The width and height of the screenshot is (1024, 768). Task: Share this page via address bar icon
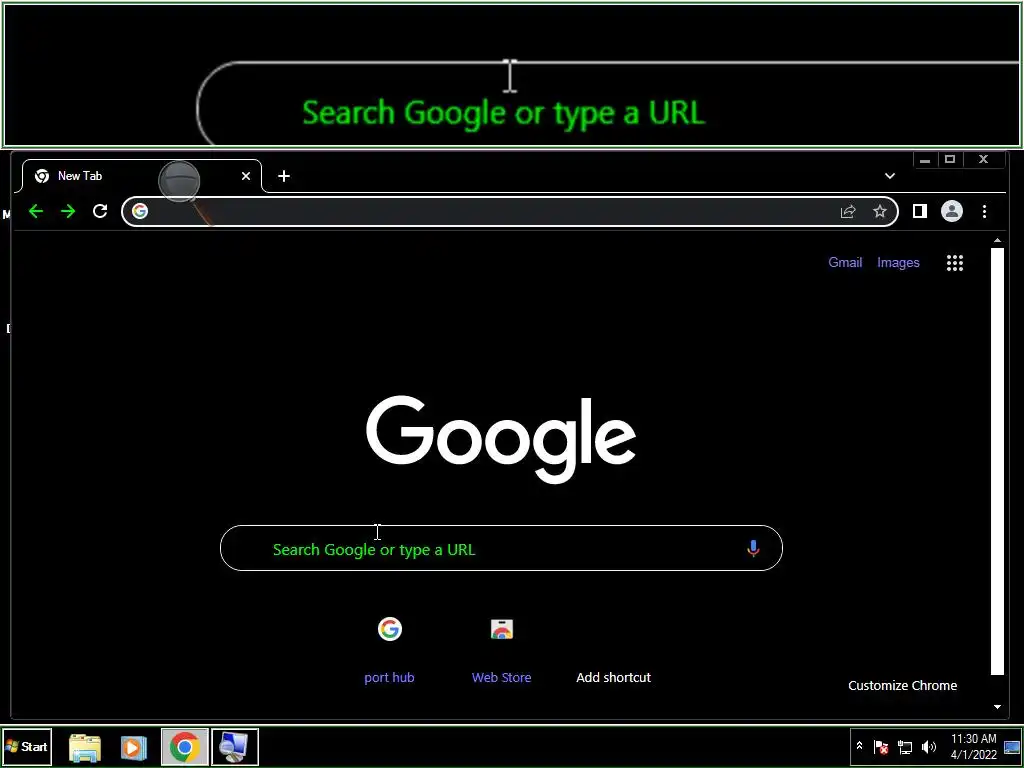pyautogui.click(x=848, y=211)
